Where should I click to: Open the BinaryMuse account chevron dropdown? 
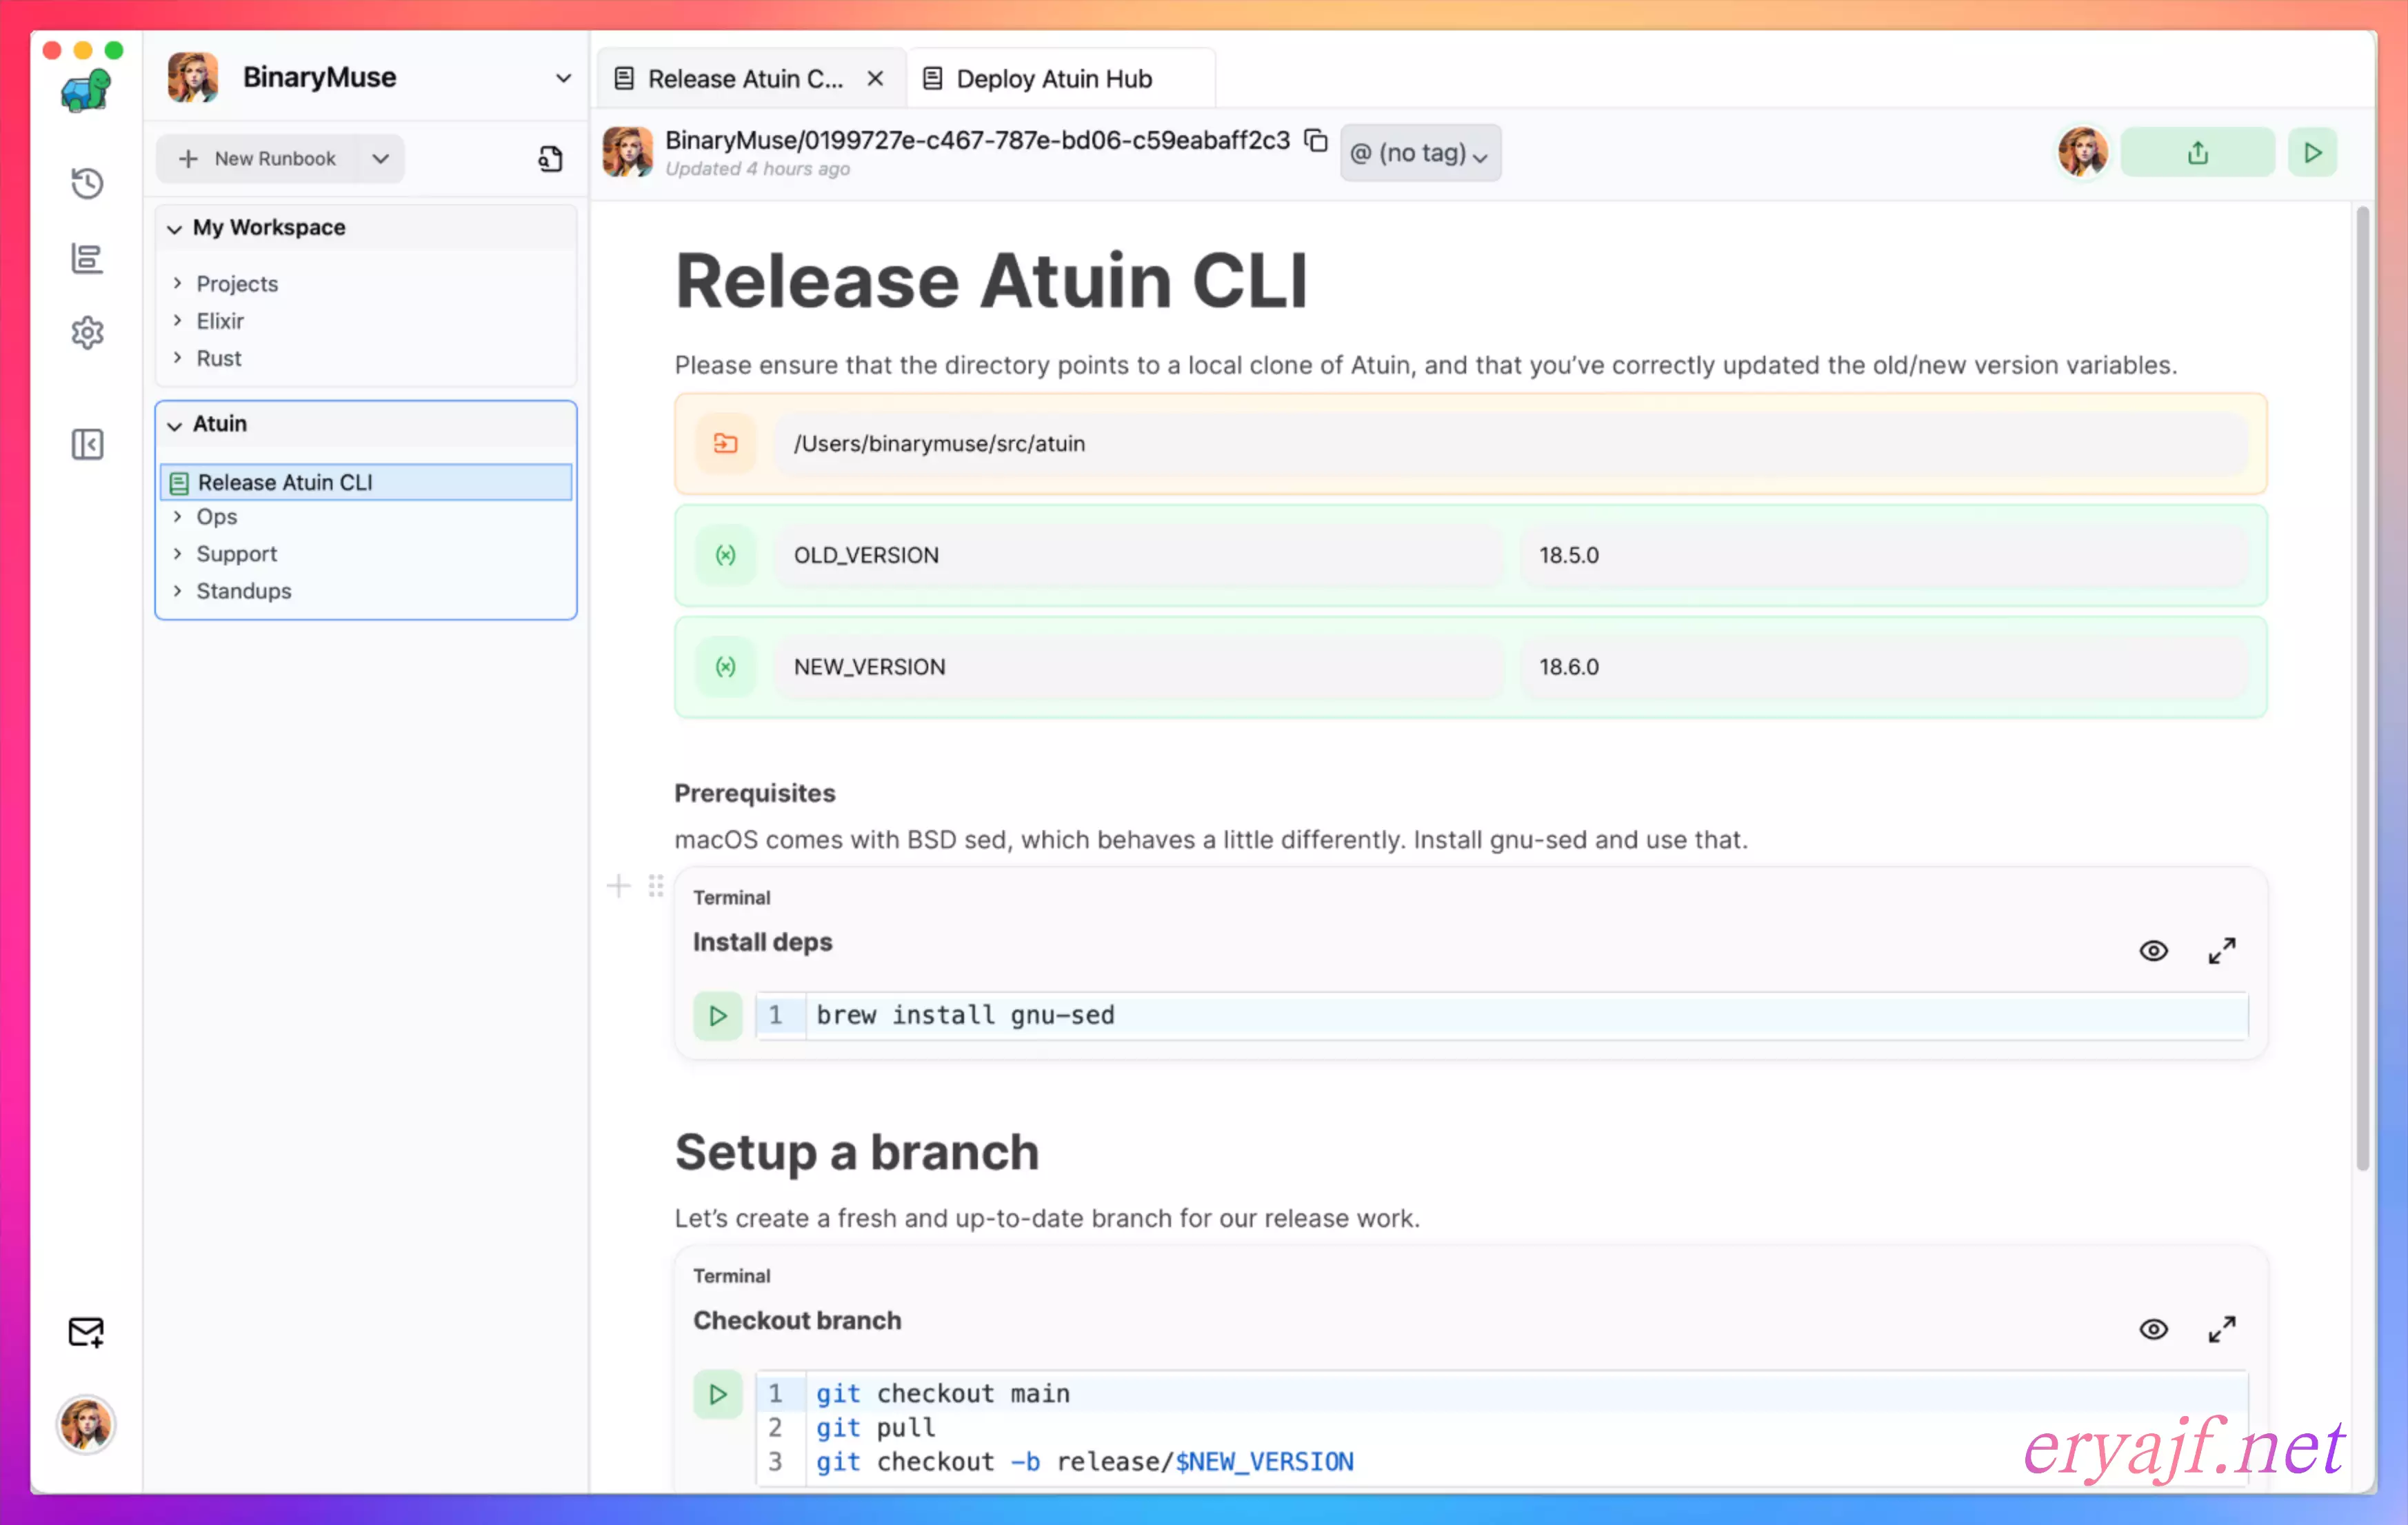(563, 78)
